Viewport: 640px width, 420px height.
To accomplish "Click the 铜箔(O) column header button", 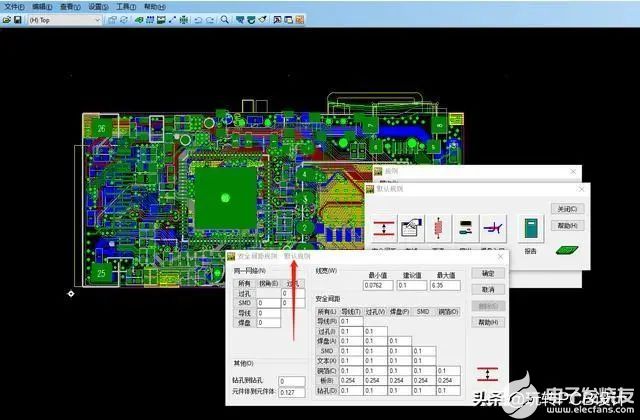I will pos(449,312).
